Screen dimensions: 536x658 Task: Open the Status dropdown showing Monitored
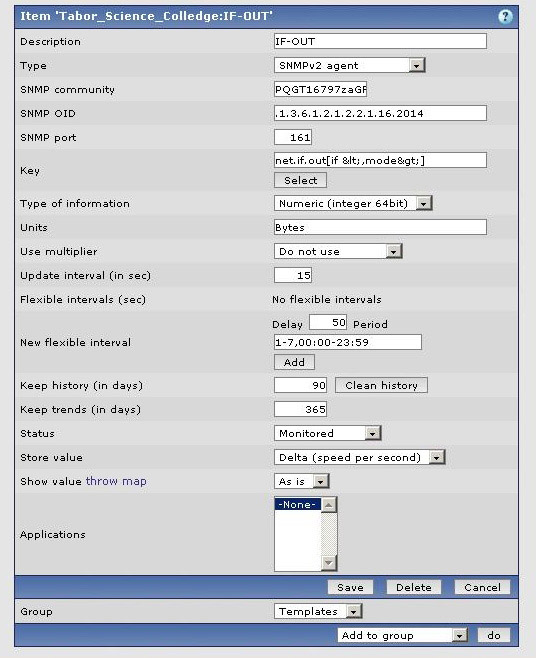327,433
